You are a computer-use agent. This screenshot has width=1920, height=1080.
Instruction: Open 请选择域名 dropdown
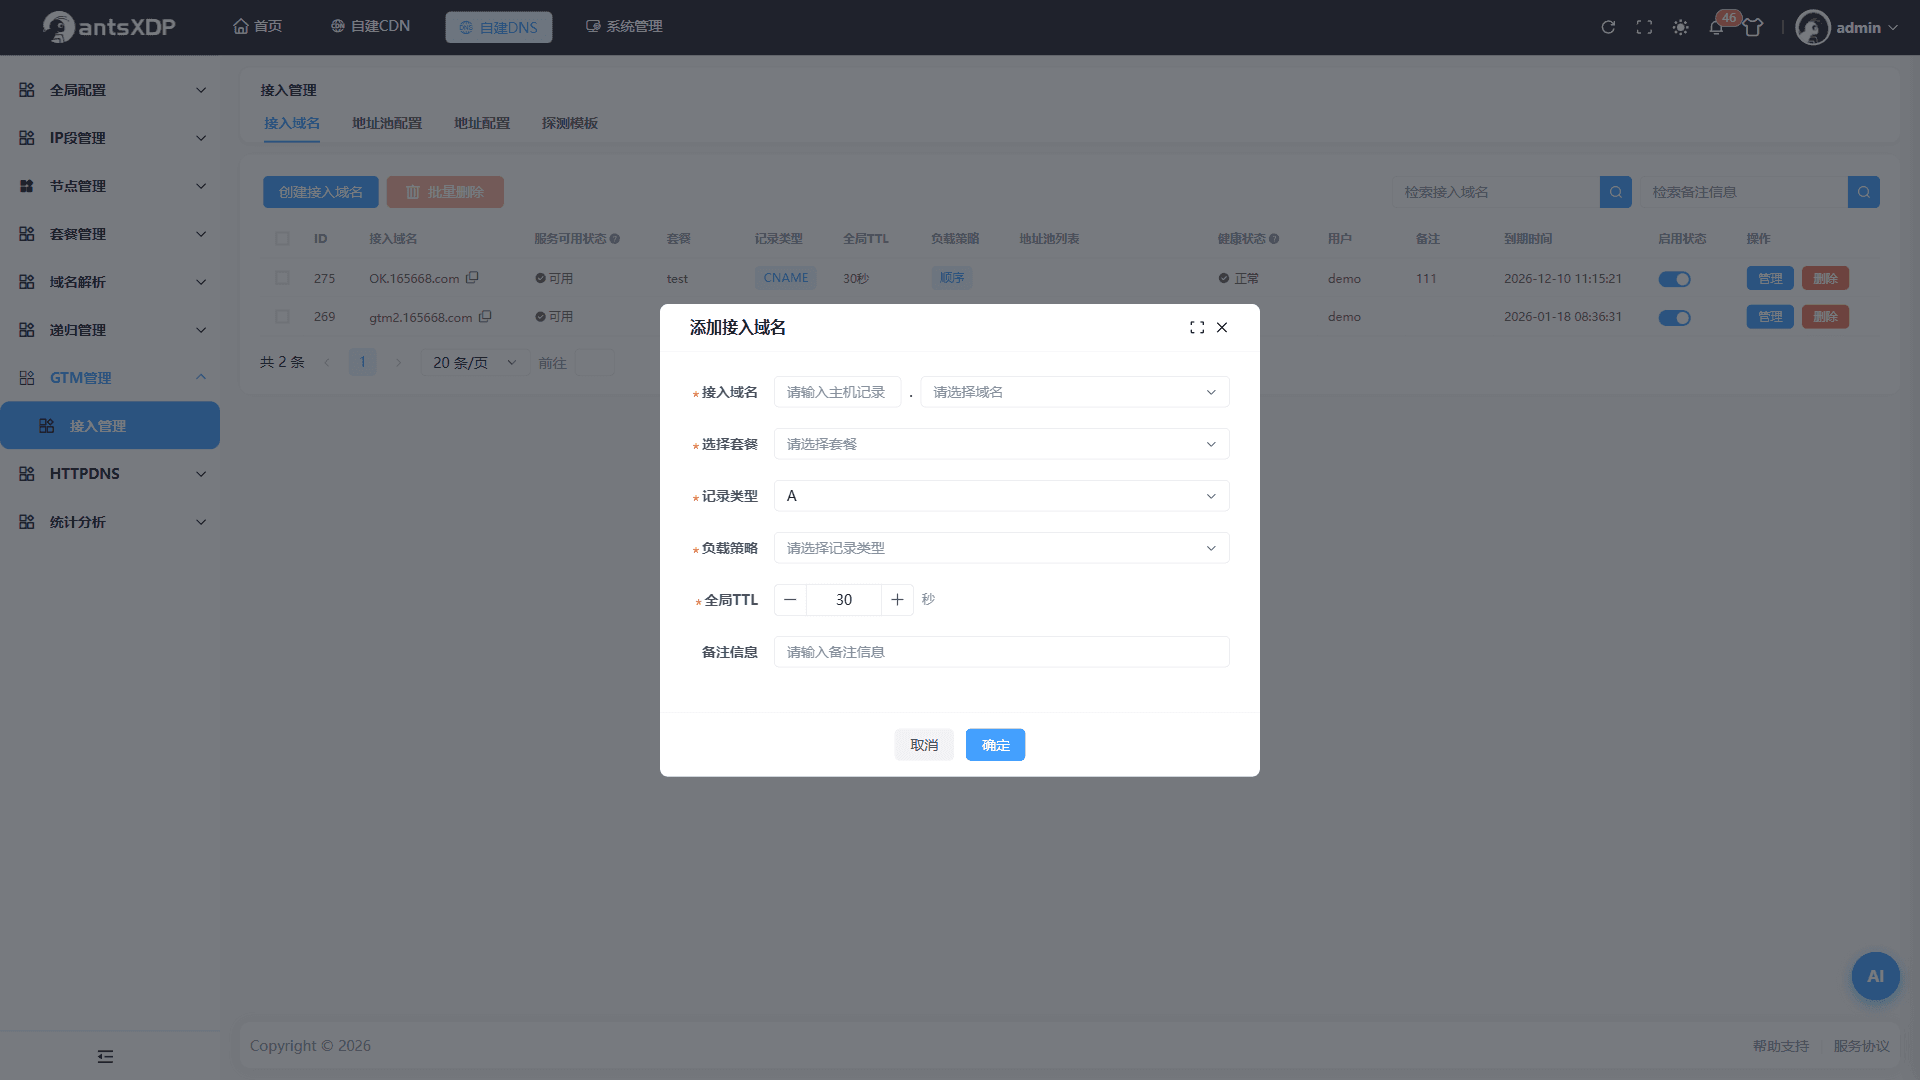pyautogui.click(x=1075, y=392)
